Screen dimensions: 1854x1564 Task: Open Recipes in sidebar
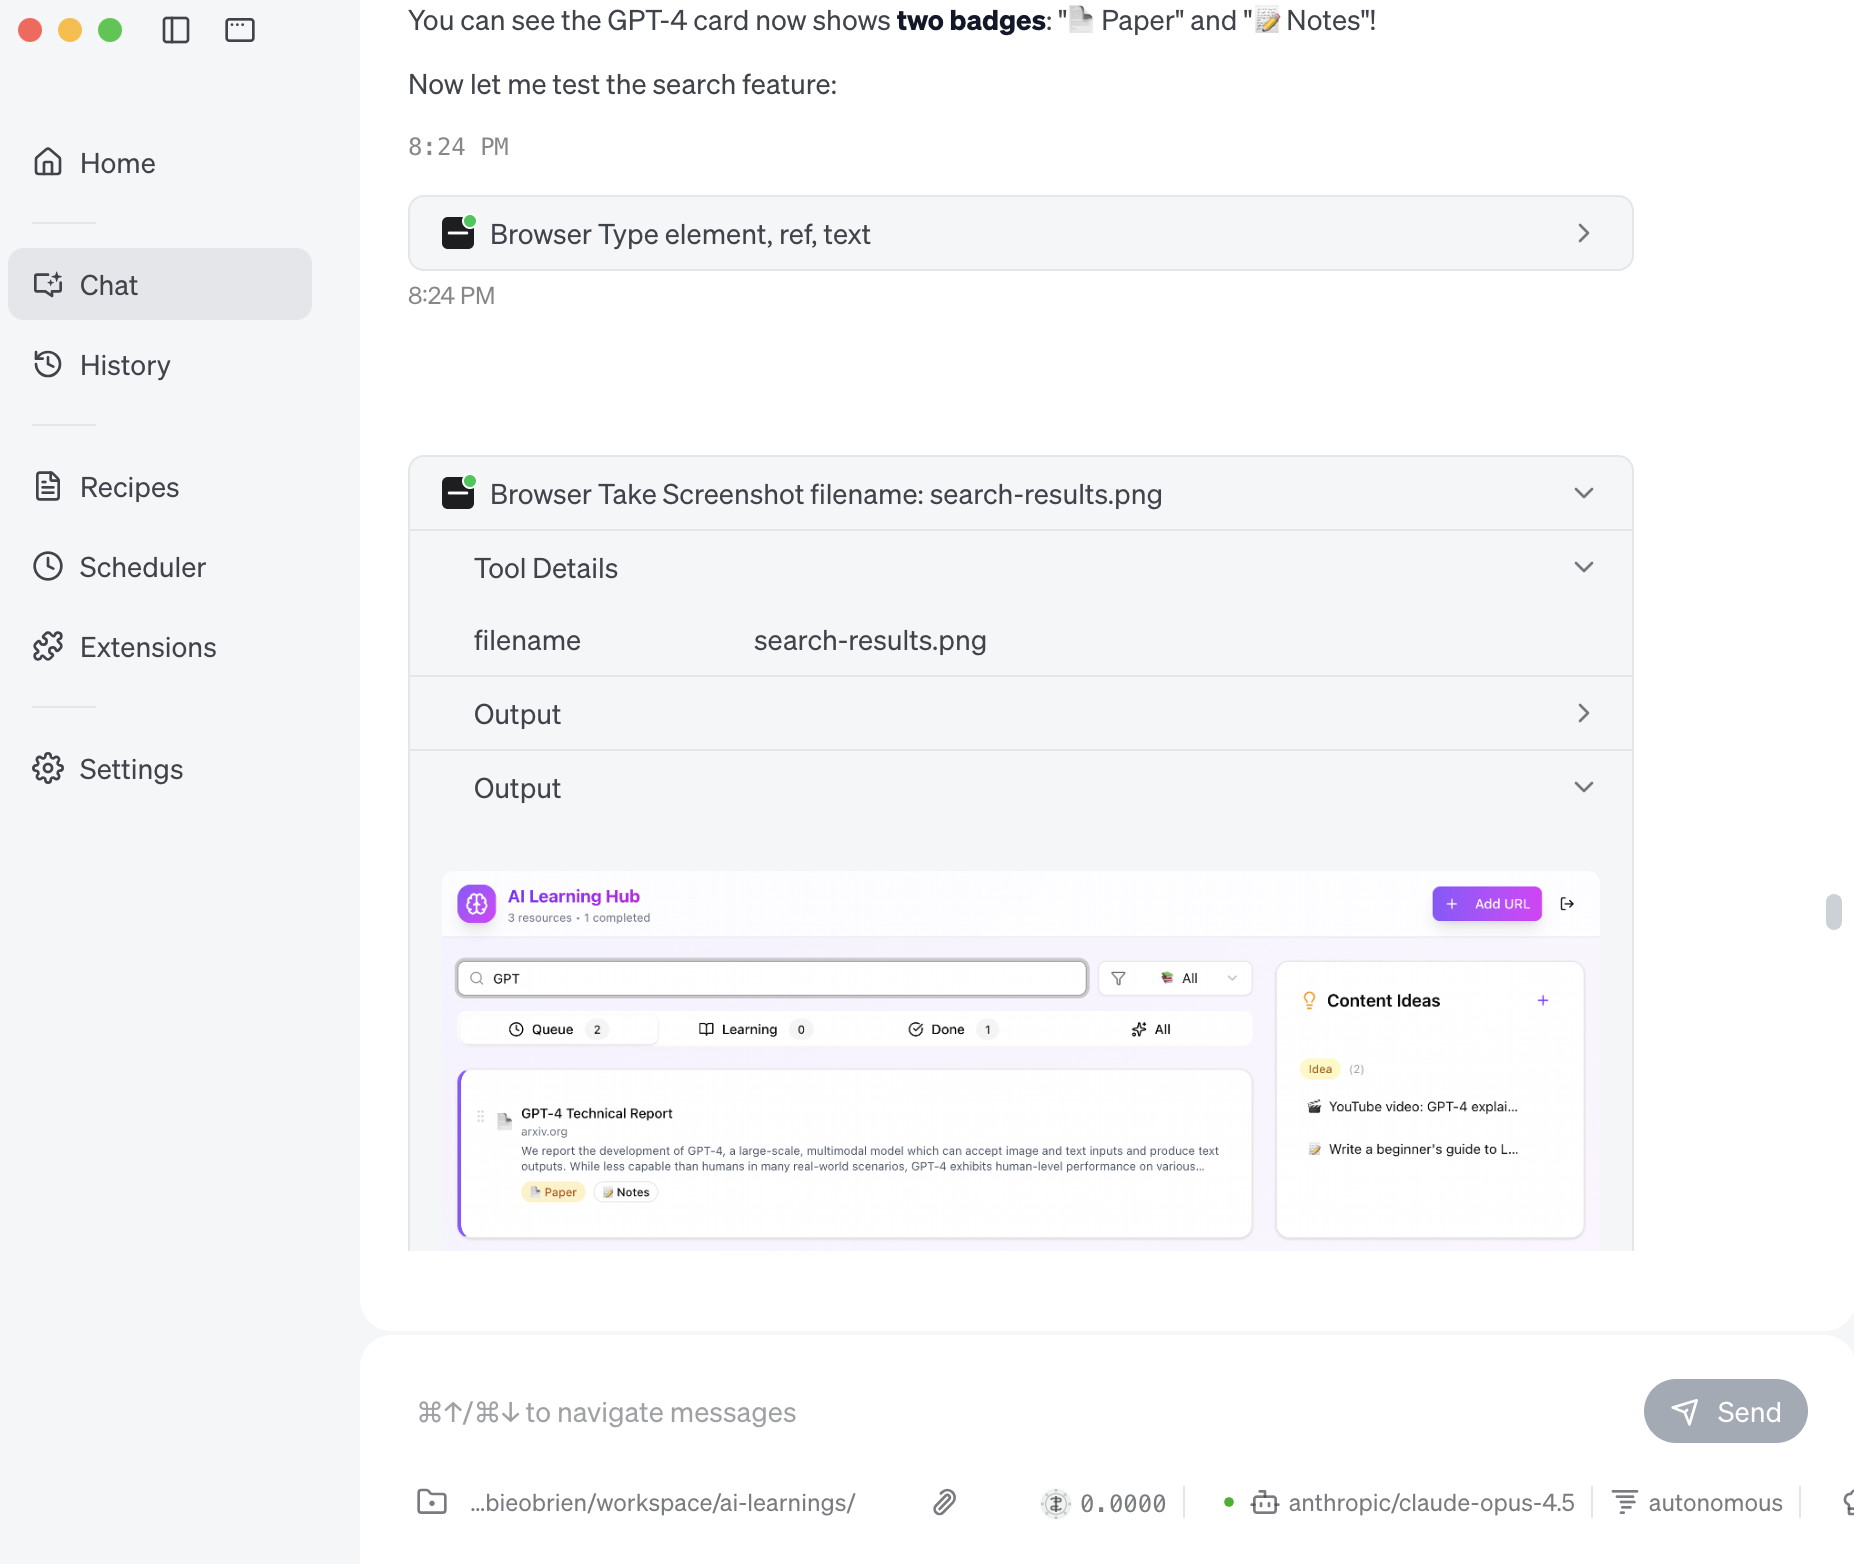[x=160, y=487]
